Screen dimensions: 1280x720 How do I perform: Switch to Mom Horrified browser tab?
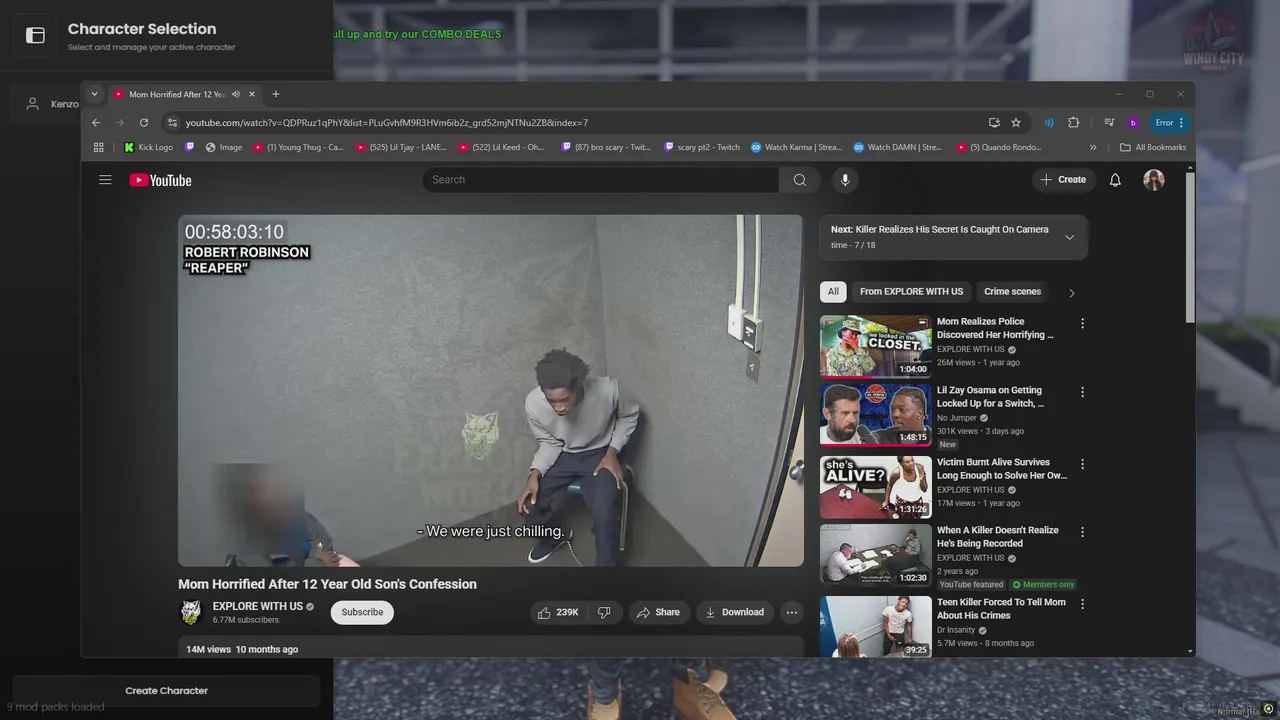tap(175, 94)
